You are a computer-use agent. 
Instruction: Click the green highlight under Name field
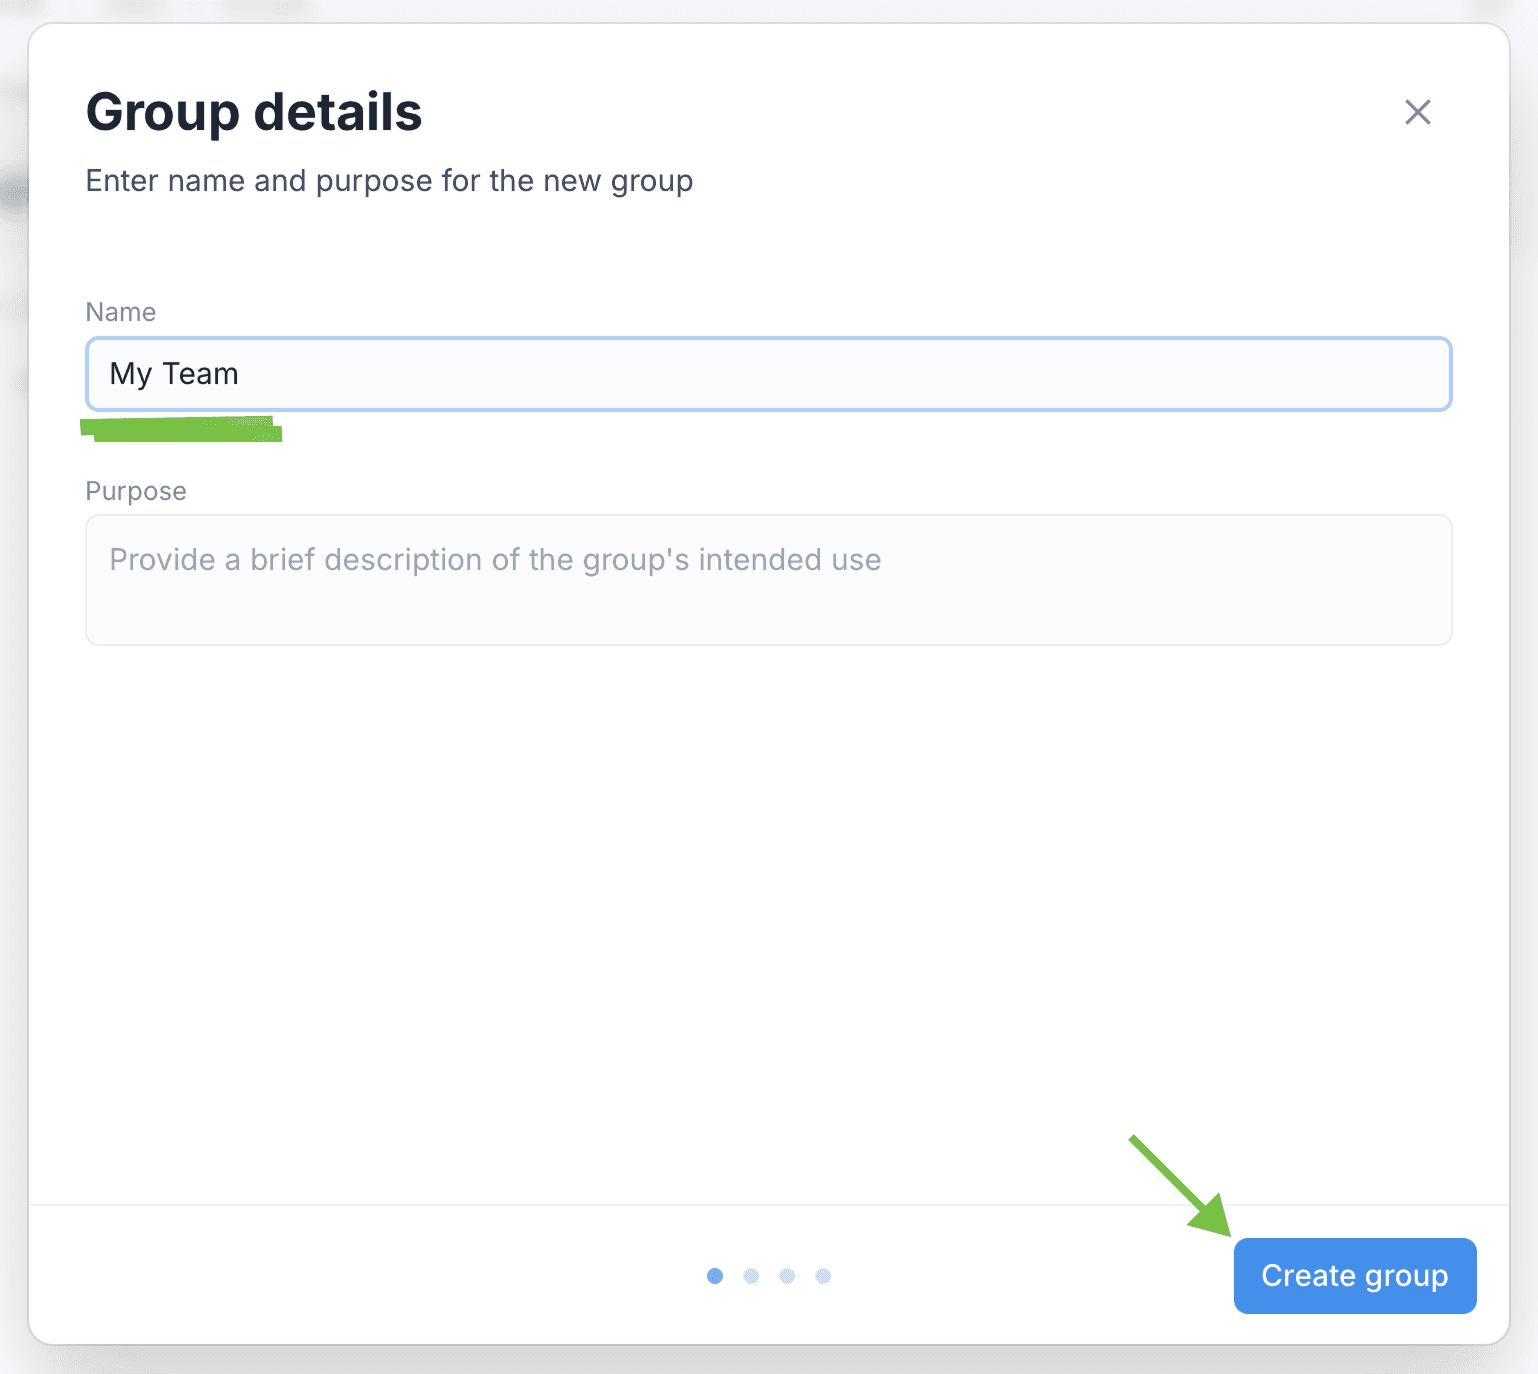click(182, 429)
